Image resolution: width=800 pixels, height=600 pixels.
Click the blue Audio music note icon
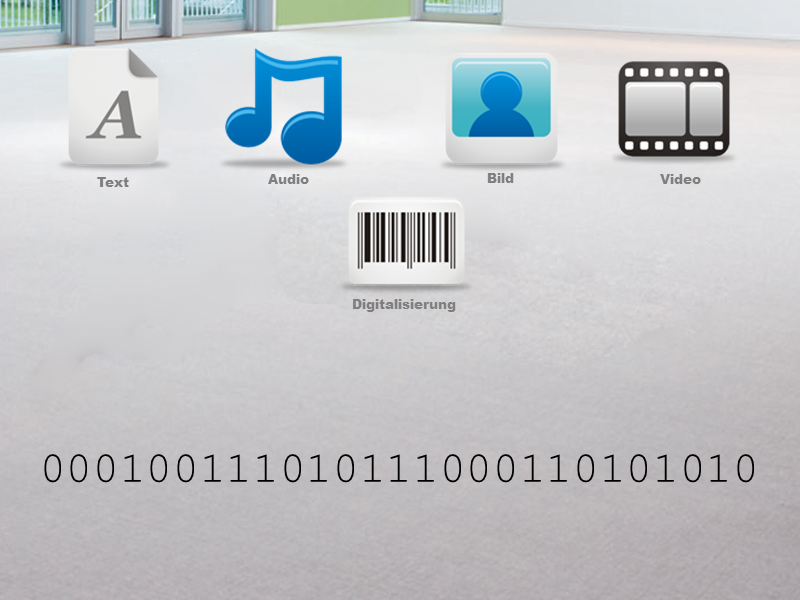point(287,105)
